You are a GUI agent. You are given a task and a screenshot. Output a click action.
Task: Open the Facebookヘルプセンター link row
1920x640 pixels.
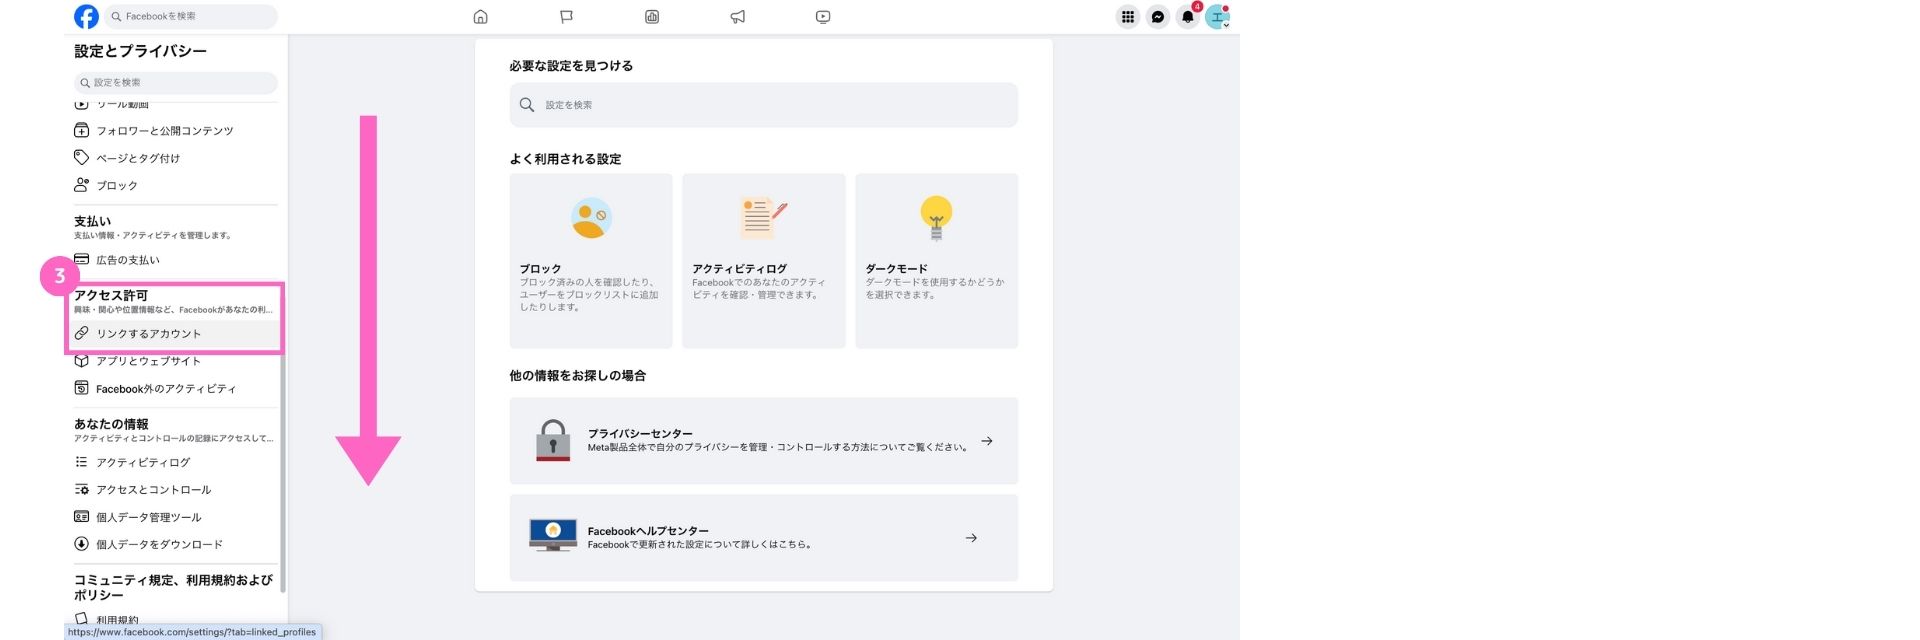click(763, 538)
